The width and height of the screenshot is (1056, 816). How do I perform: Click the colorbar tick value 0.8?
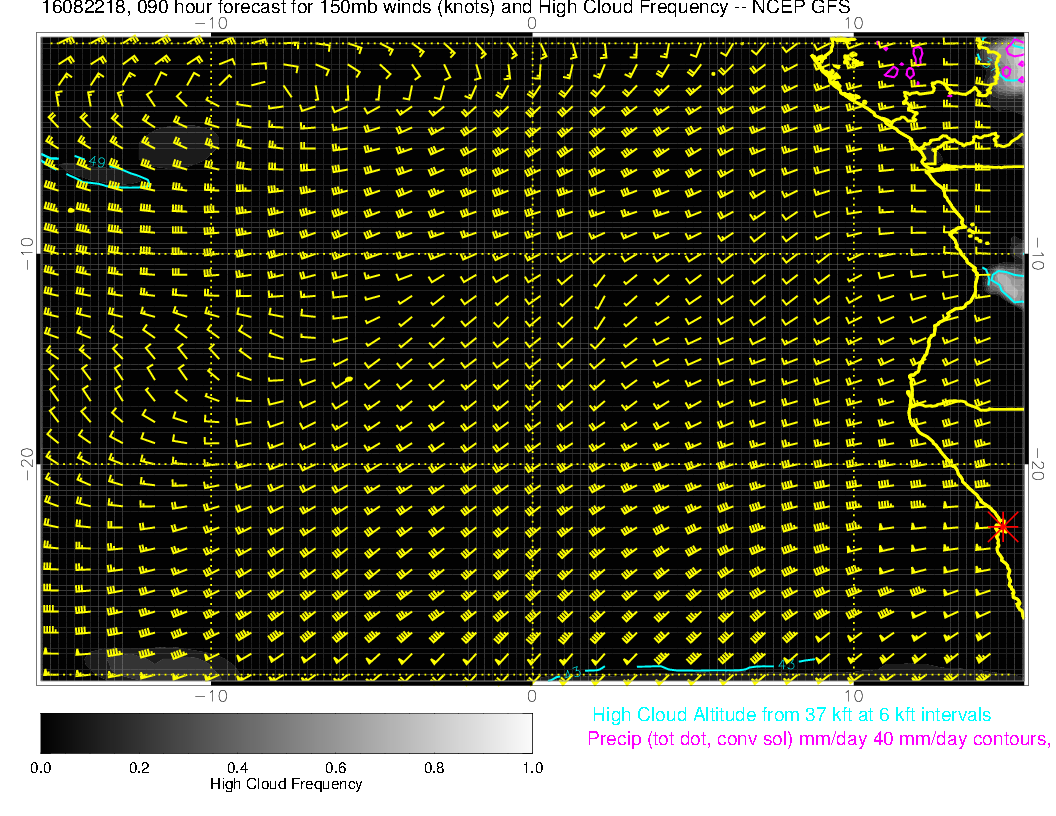click(x=434, y=768)
